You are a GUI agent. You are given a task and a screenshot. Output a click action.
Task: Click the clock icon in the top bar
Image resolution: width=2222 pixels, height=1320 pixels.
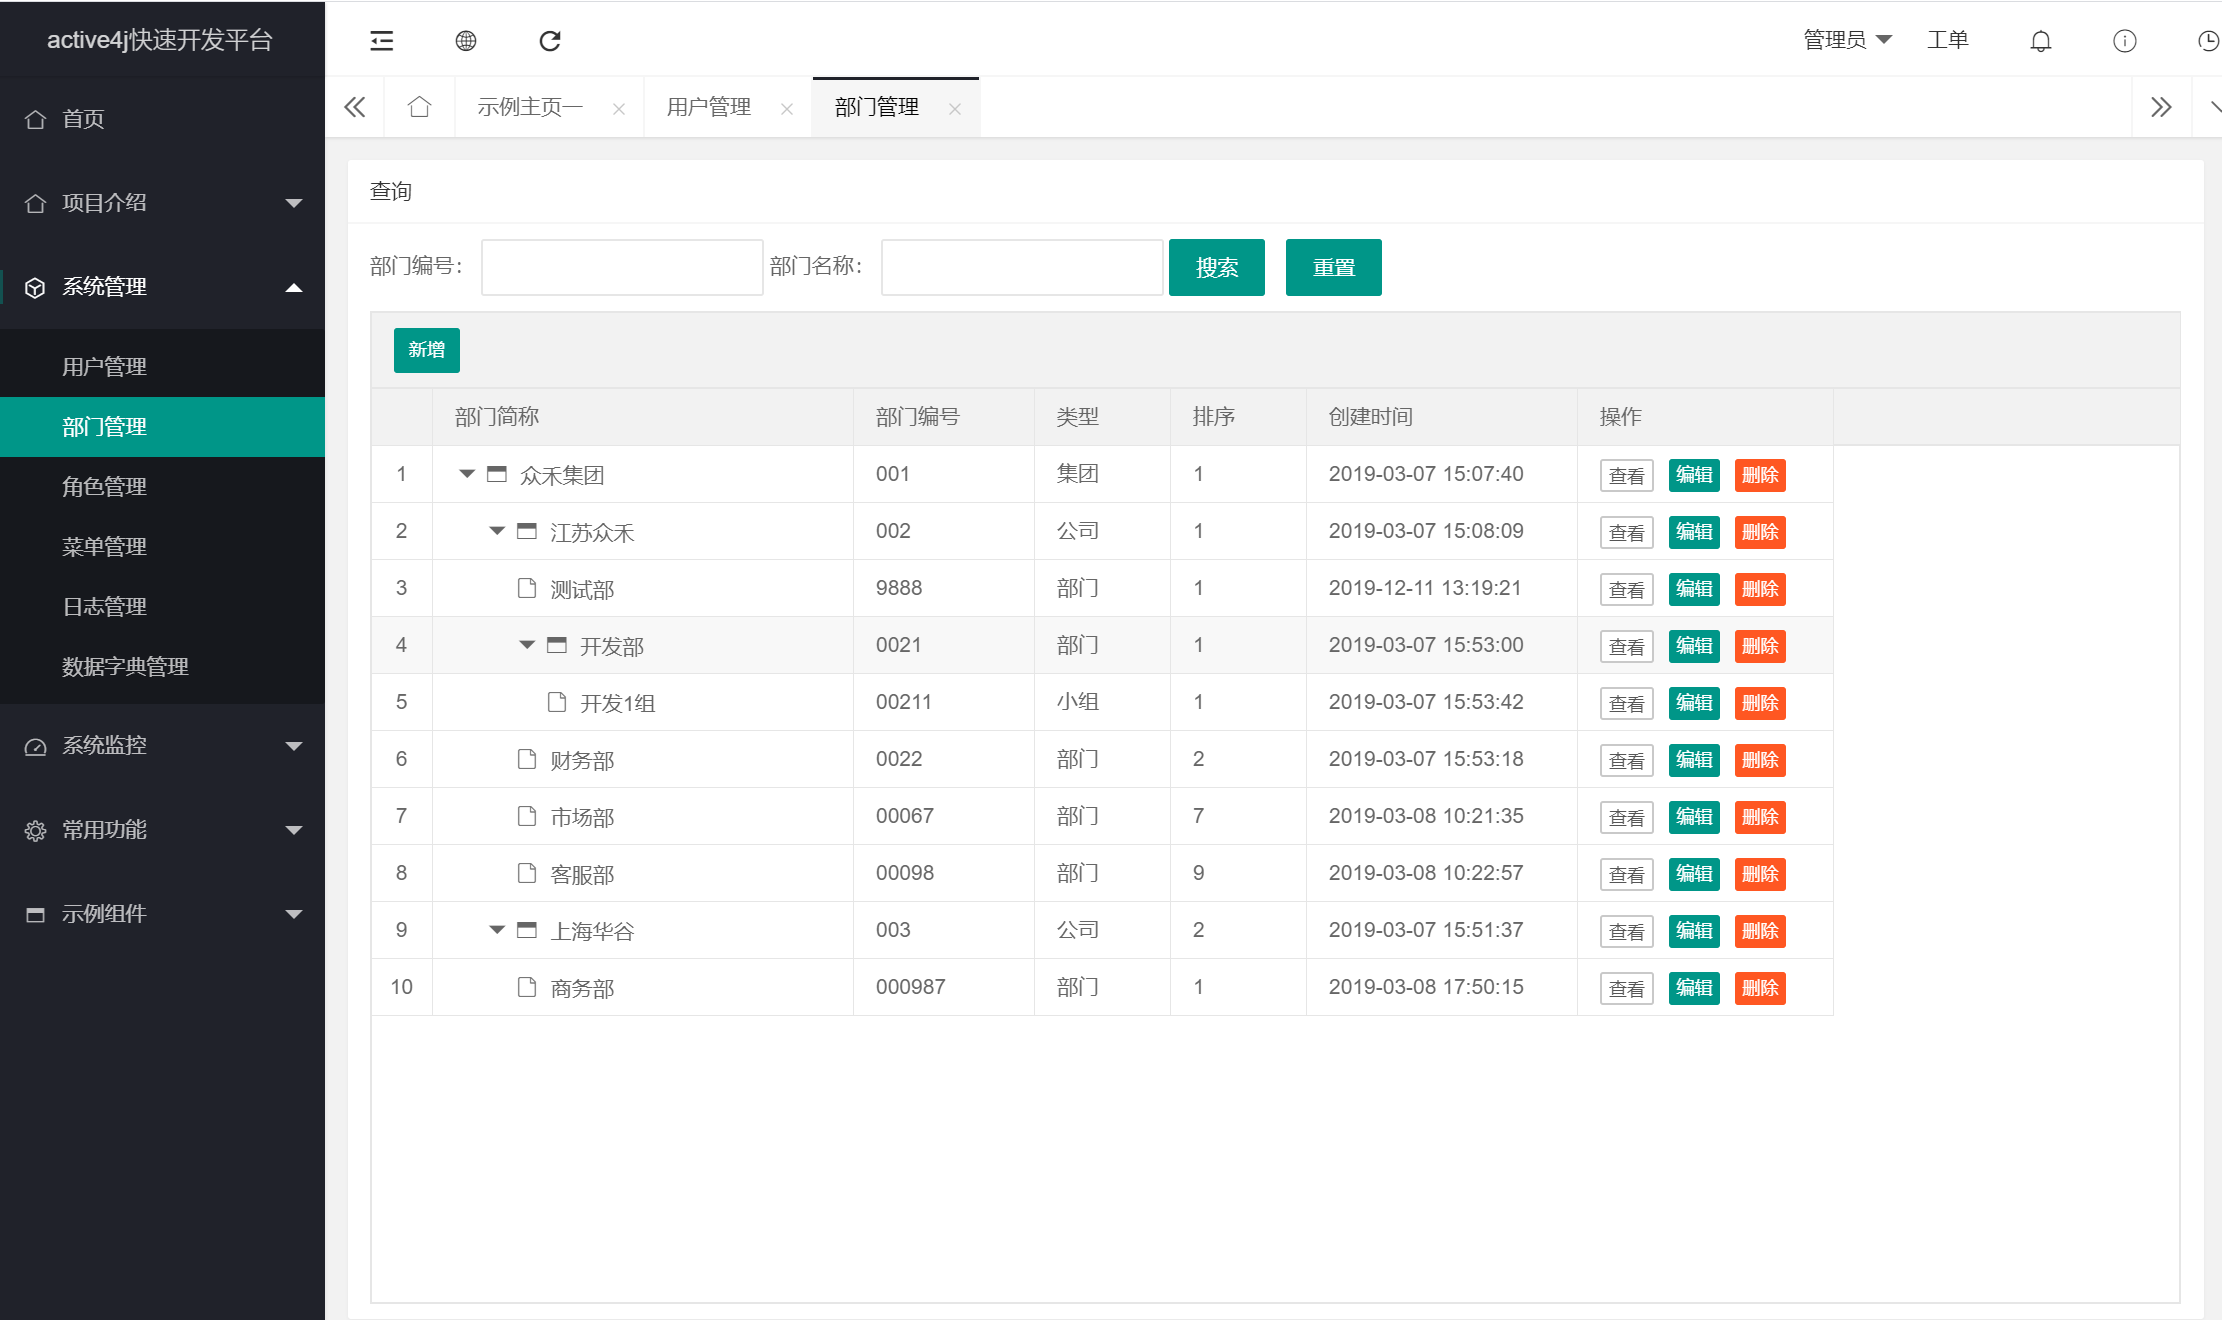point(2208,41)
